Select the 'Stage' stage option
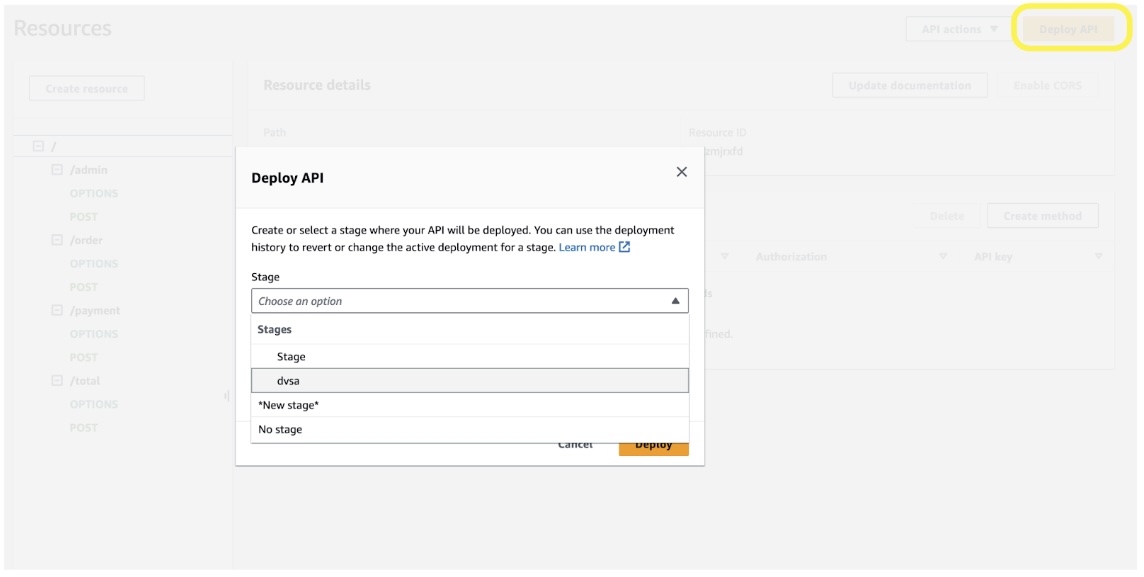The image size is (1144, 577). [470, 357]
